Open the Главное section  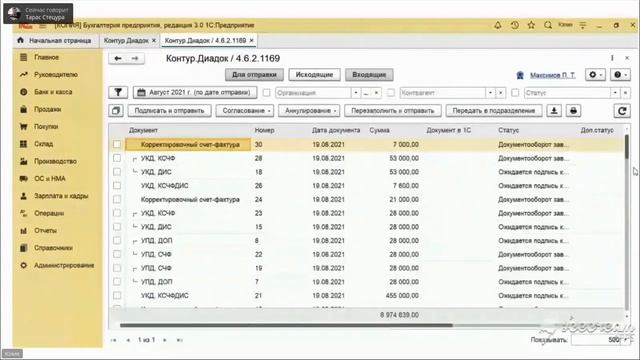click(47, 58)
